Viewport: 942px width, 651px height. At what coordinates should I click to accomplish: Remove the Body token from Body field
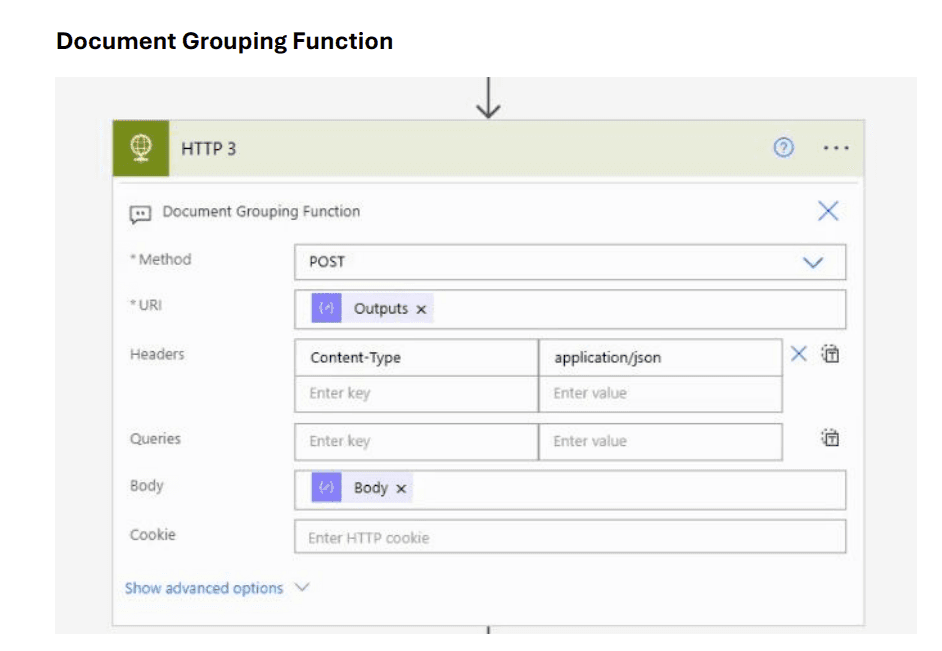click(401, 489)
